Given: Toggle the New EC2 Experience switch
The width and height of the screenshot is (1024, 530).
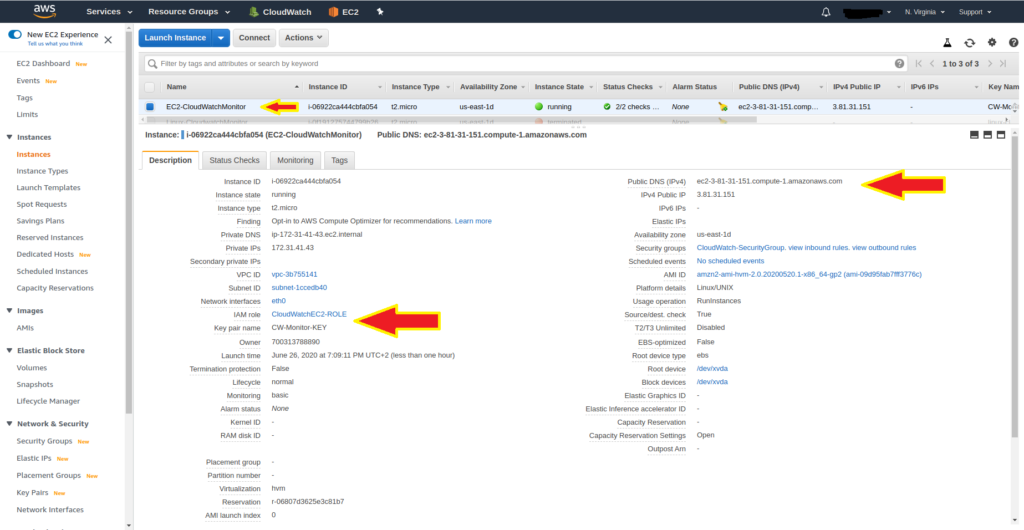Looking at the screenshot, I should pos(15,34).
